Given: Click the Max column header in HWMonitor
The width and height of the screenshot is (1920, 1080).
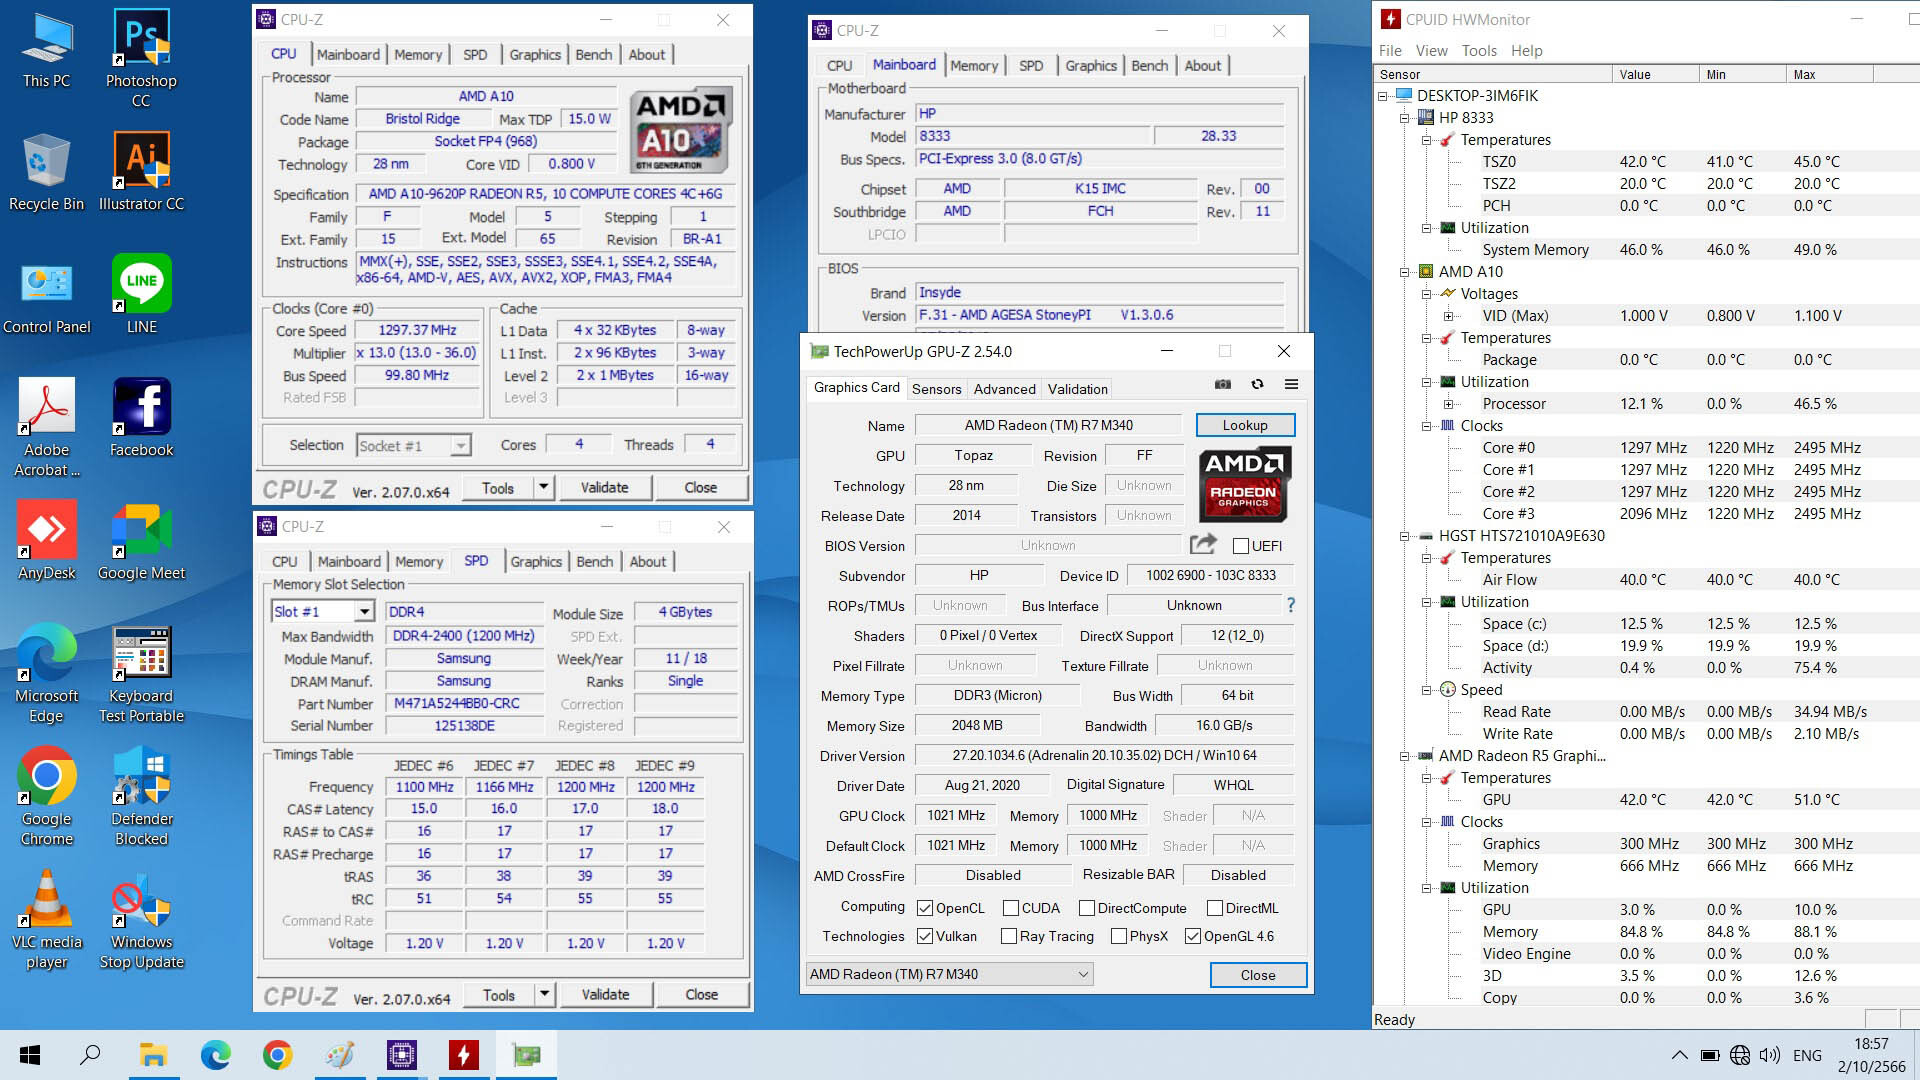Looking at the screenshot, I should click(1828, 75).
